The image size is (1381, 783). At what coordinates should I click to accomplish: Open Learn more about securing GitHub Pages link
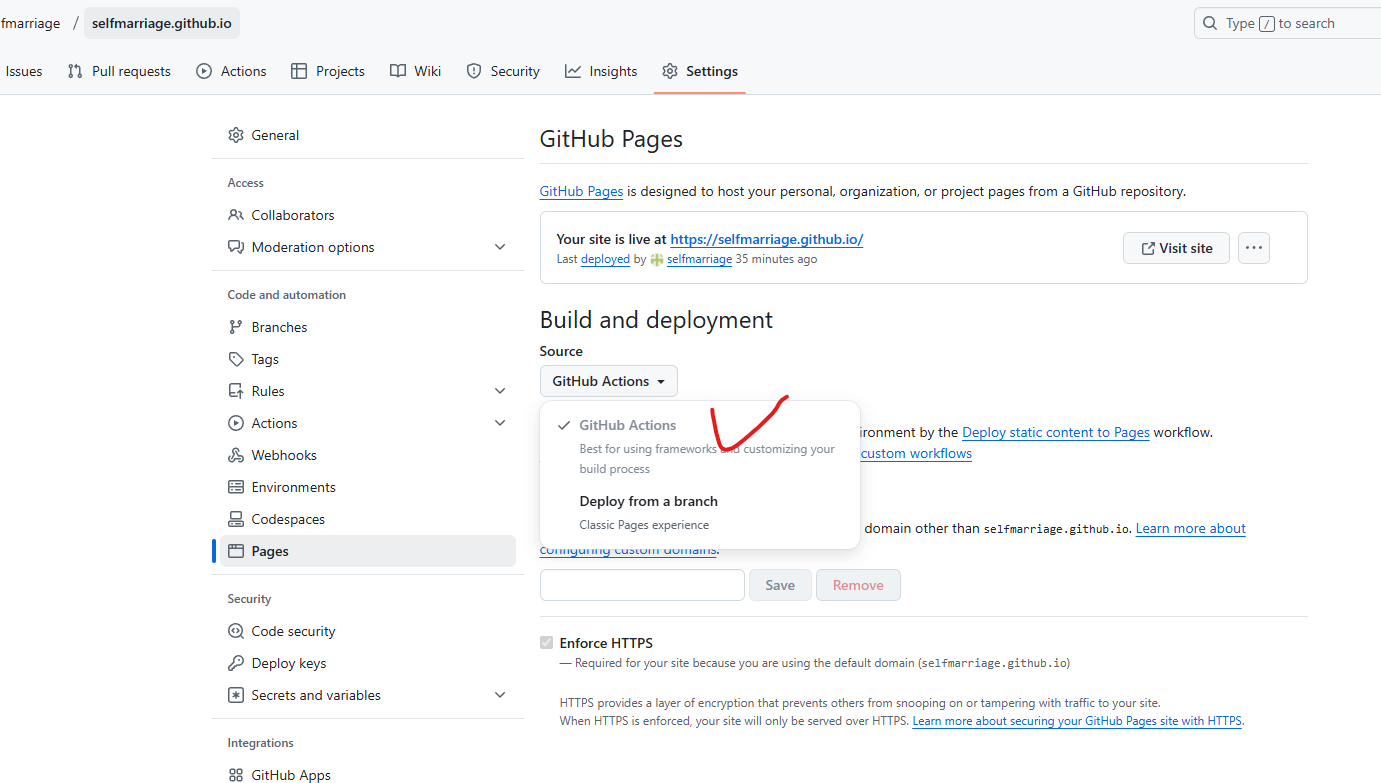pos(1077,721)
